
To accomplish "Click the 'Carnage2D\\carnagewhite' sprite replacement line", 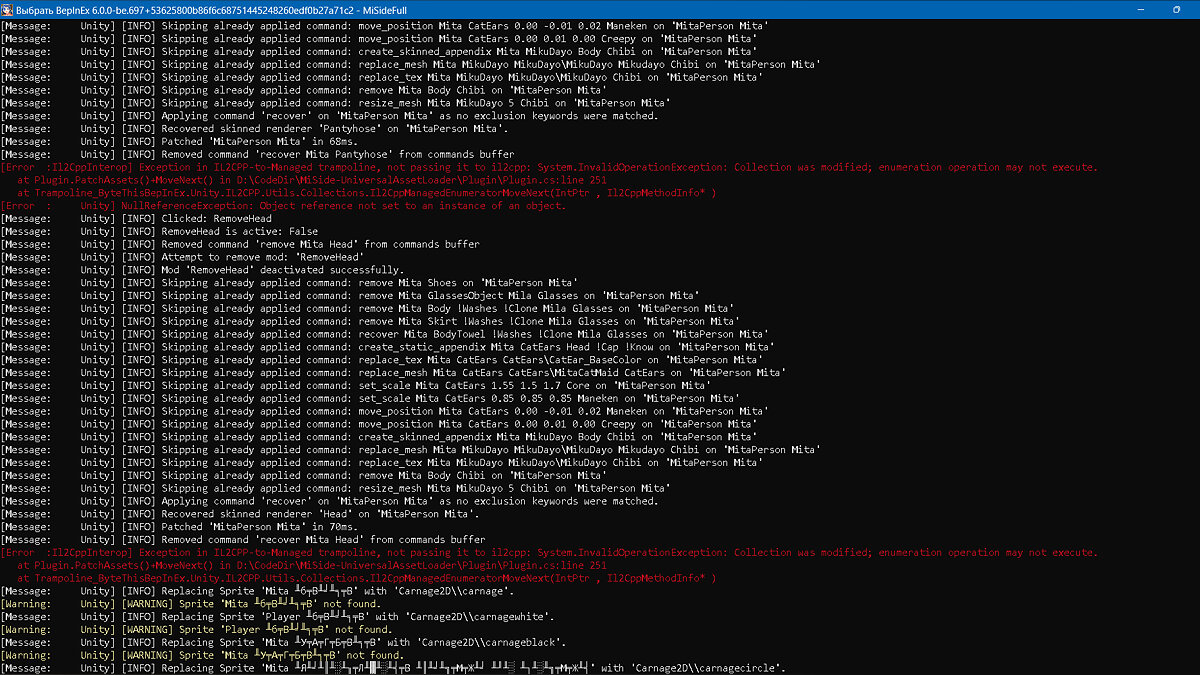I will coord(350,617).
